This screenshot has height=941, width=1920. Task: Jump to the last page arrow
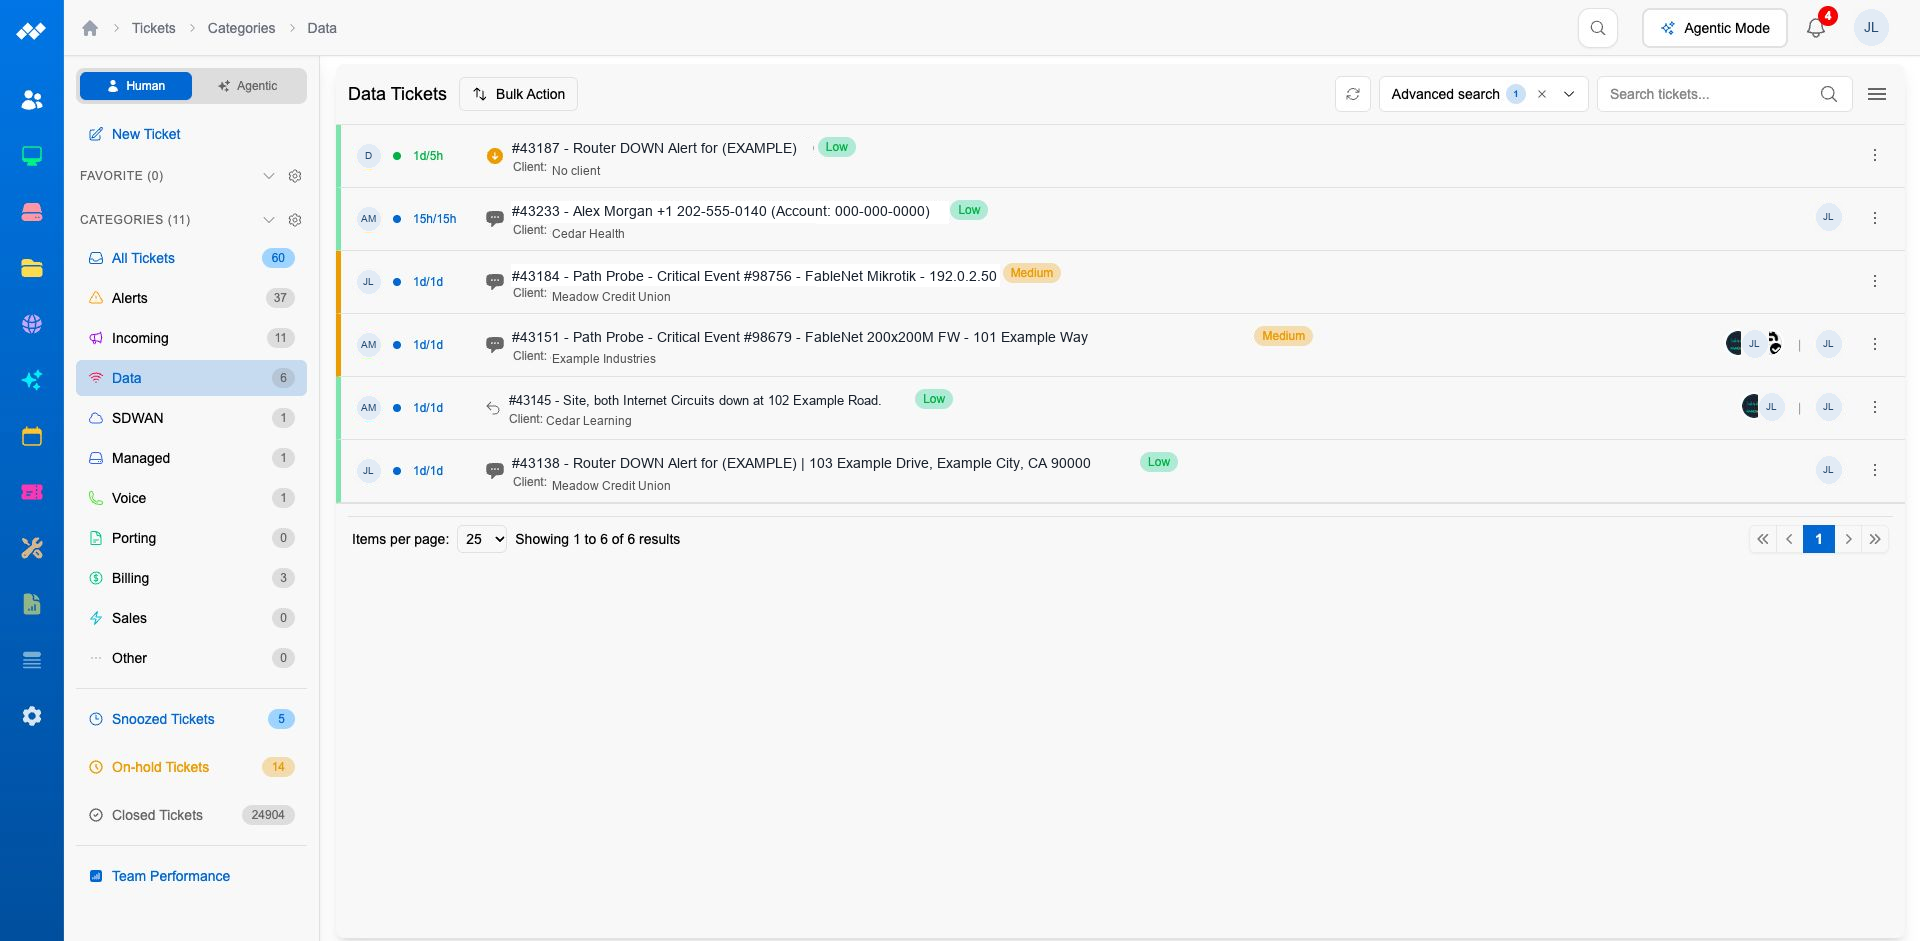coord(1875,539)
